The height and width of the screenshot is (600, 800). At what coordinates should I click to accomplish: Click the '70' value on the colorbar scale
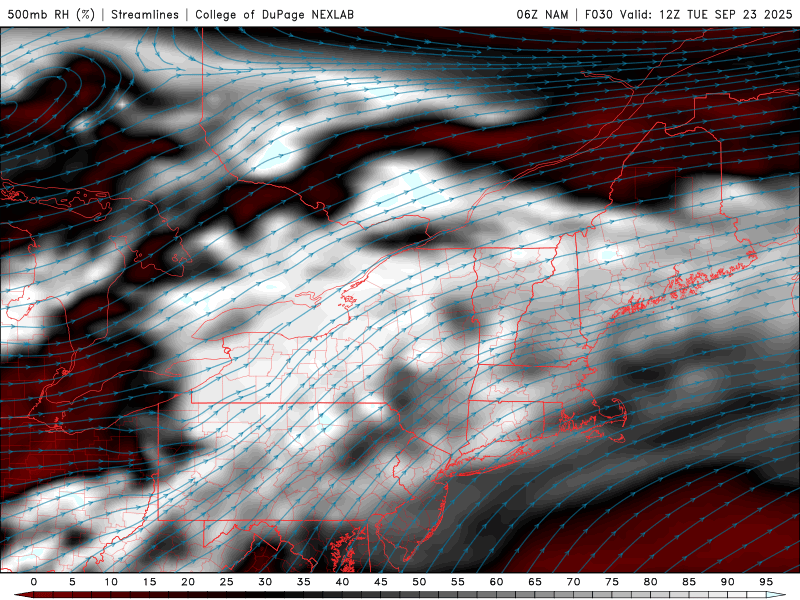pos(573,582)
